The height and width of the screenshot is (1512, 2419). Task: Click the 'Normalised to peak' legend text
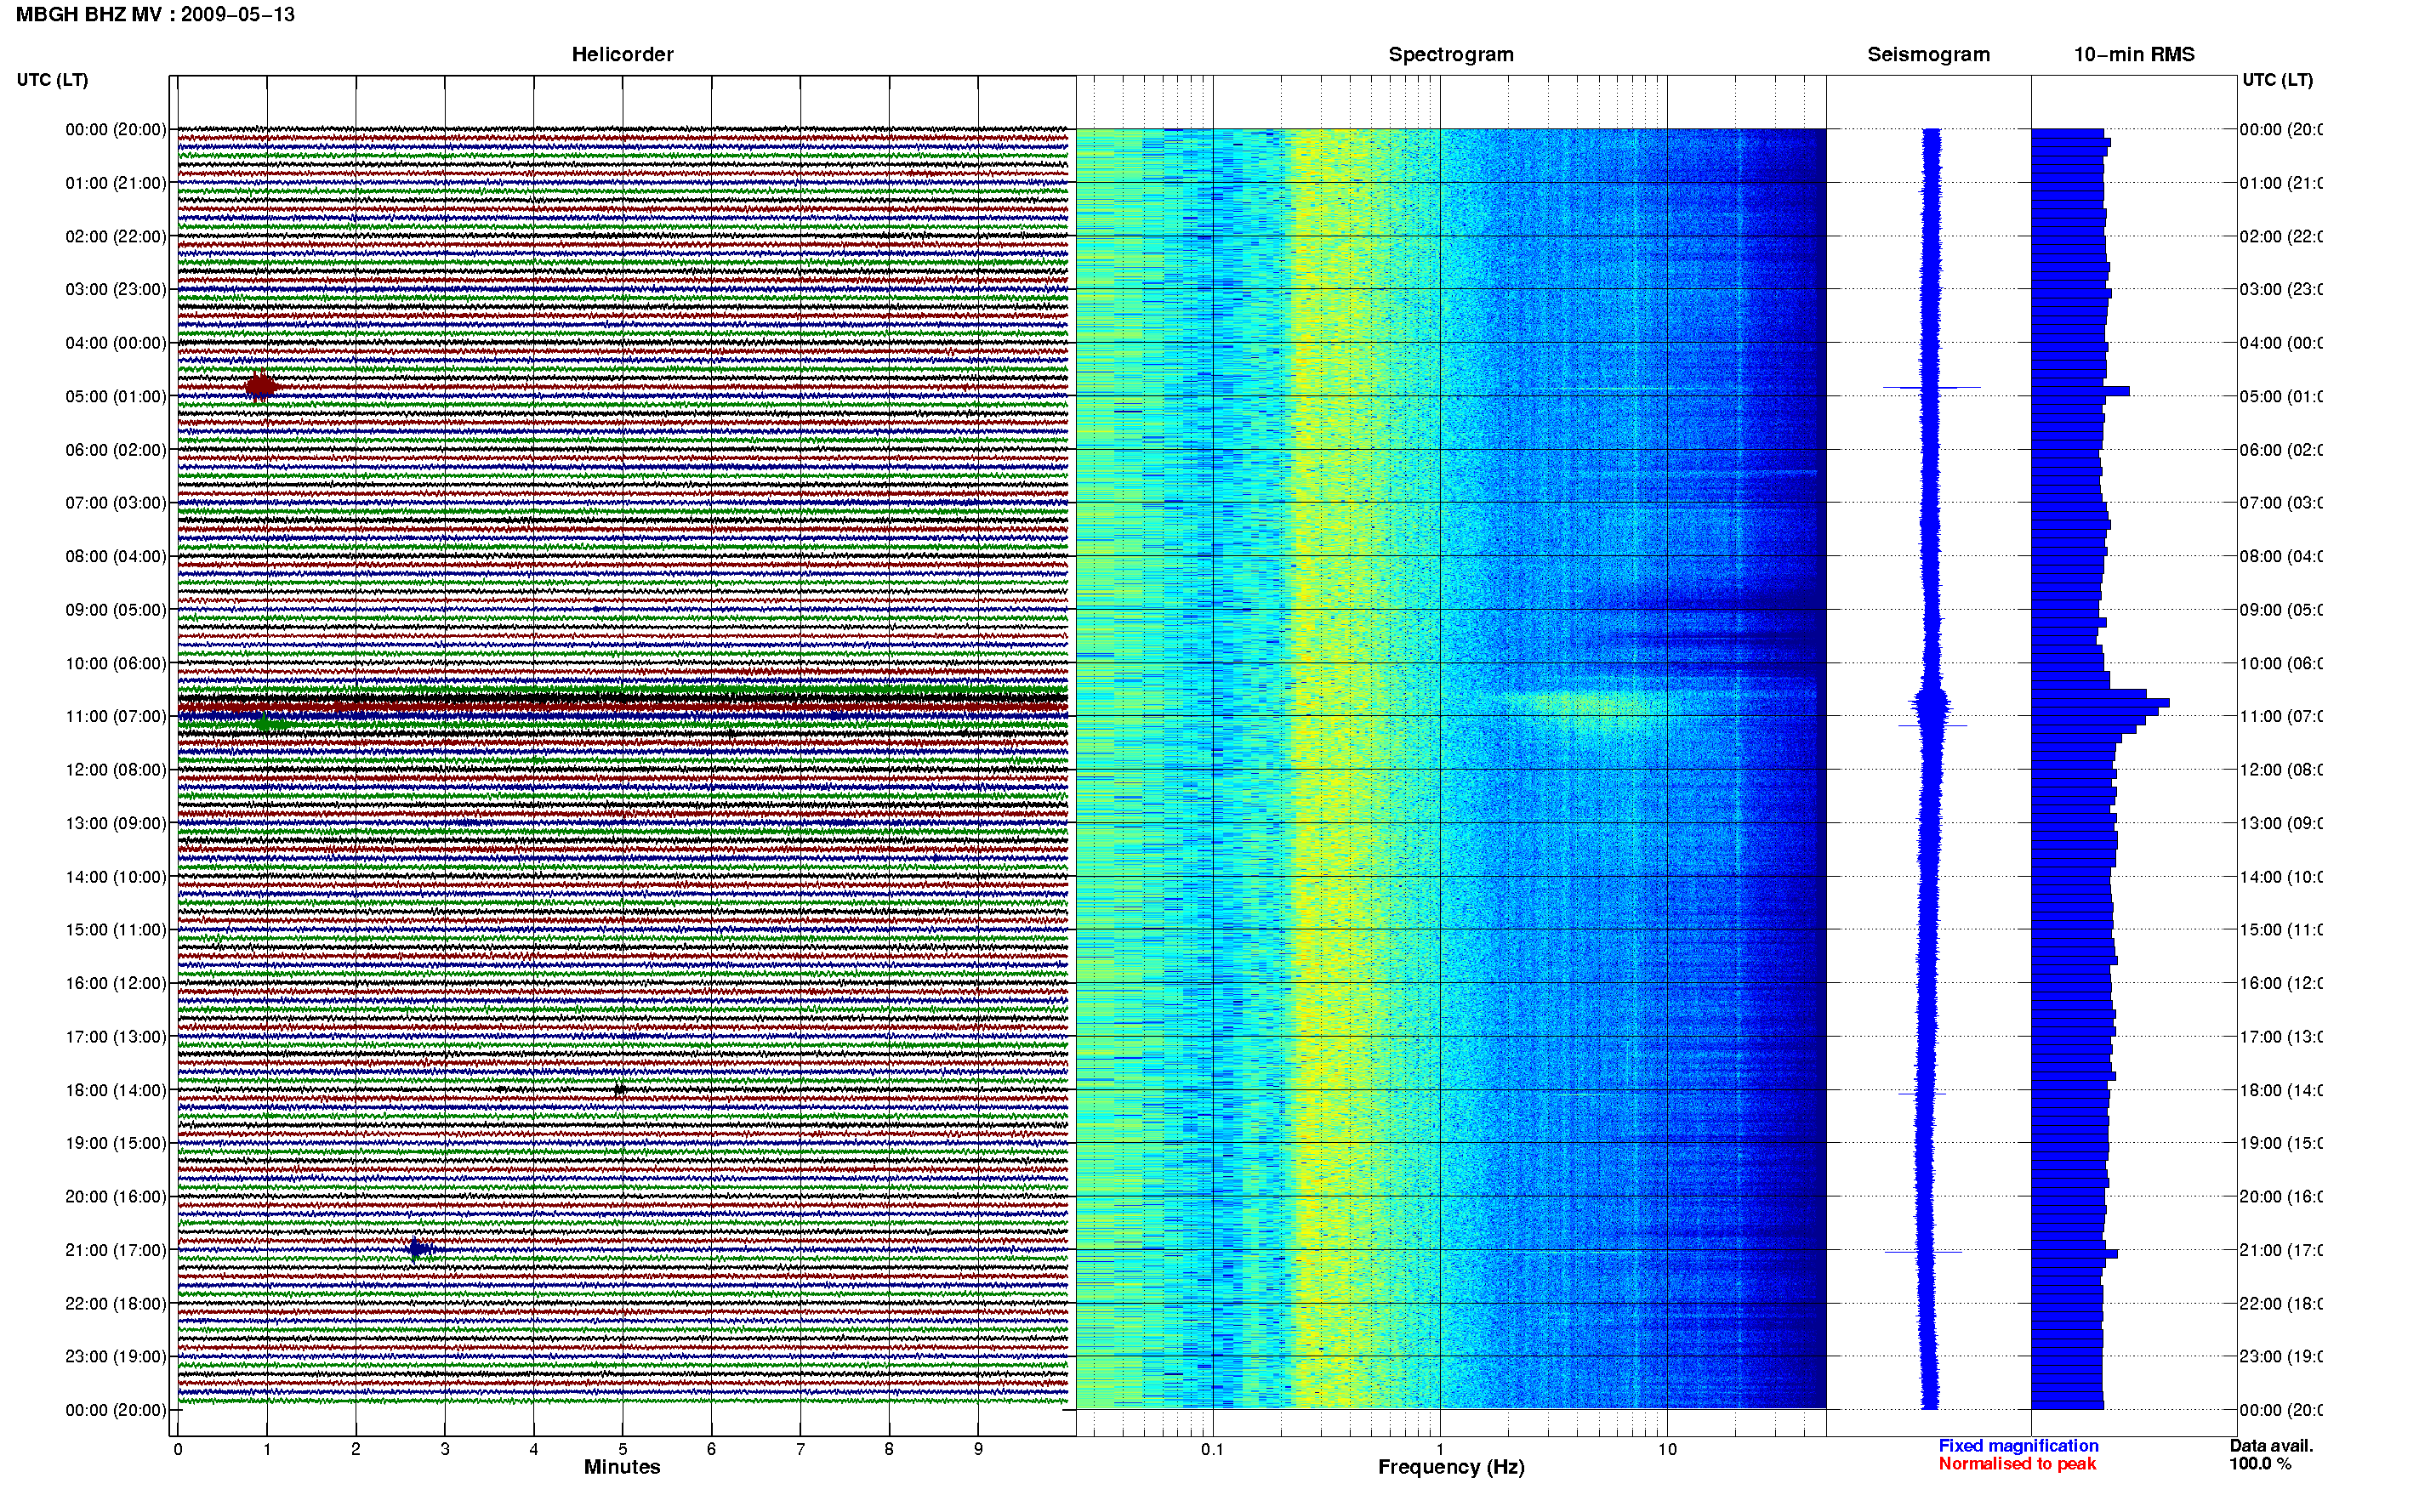point(2017,1464)
